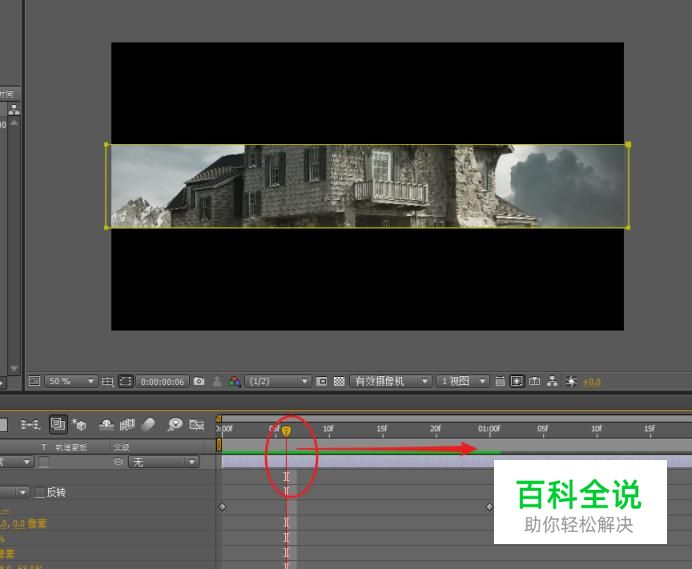Image resolution: width=692 pixels, height=569 pixels.
Task: Click the parent pick whip spiral icon
Action: pos(118,462)
